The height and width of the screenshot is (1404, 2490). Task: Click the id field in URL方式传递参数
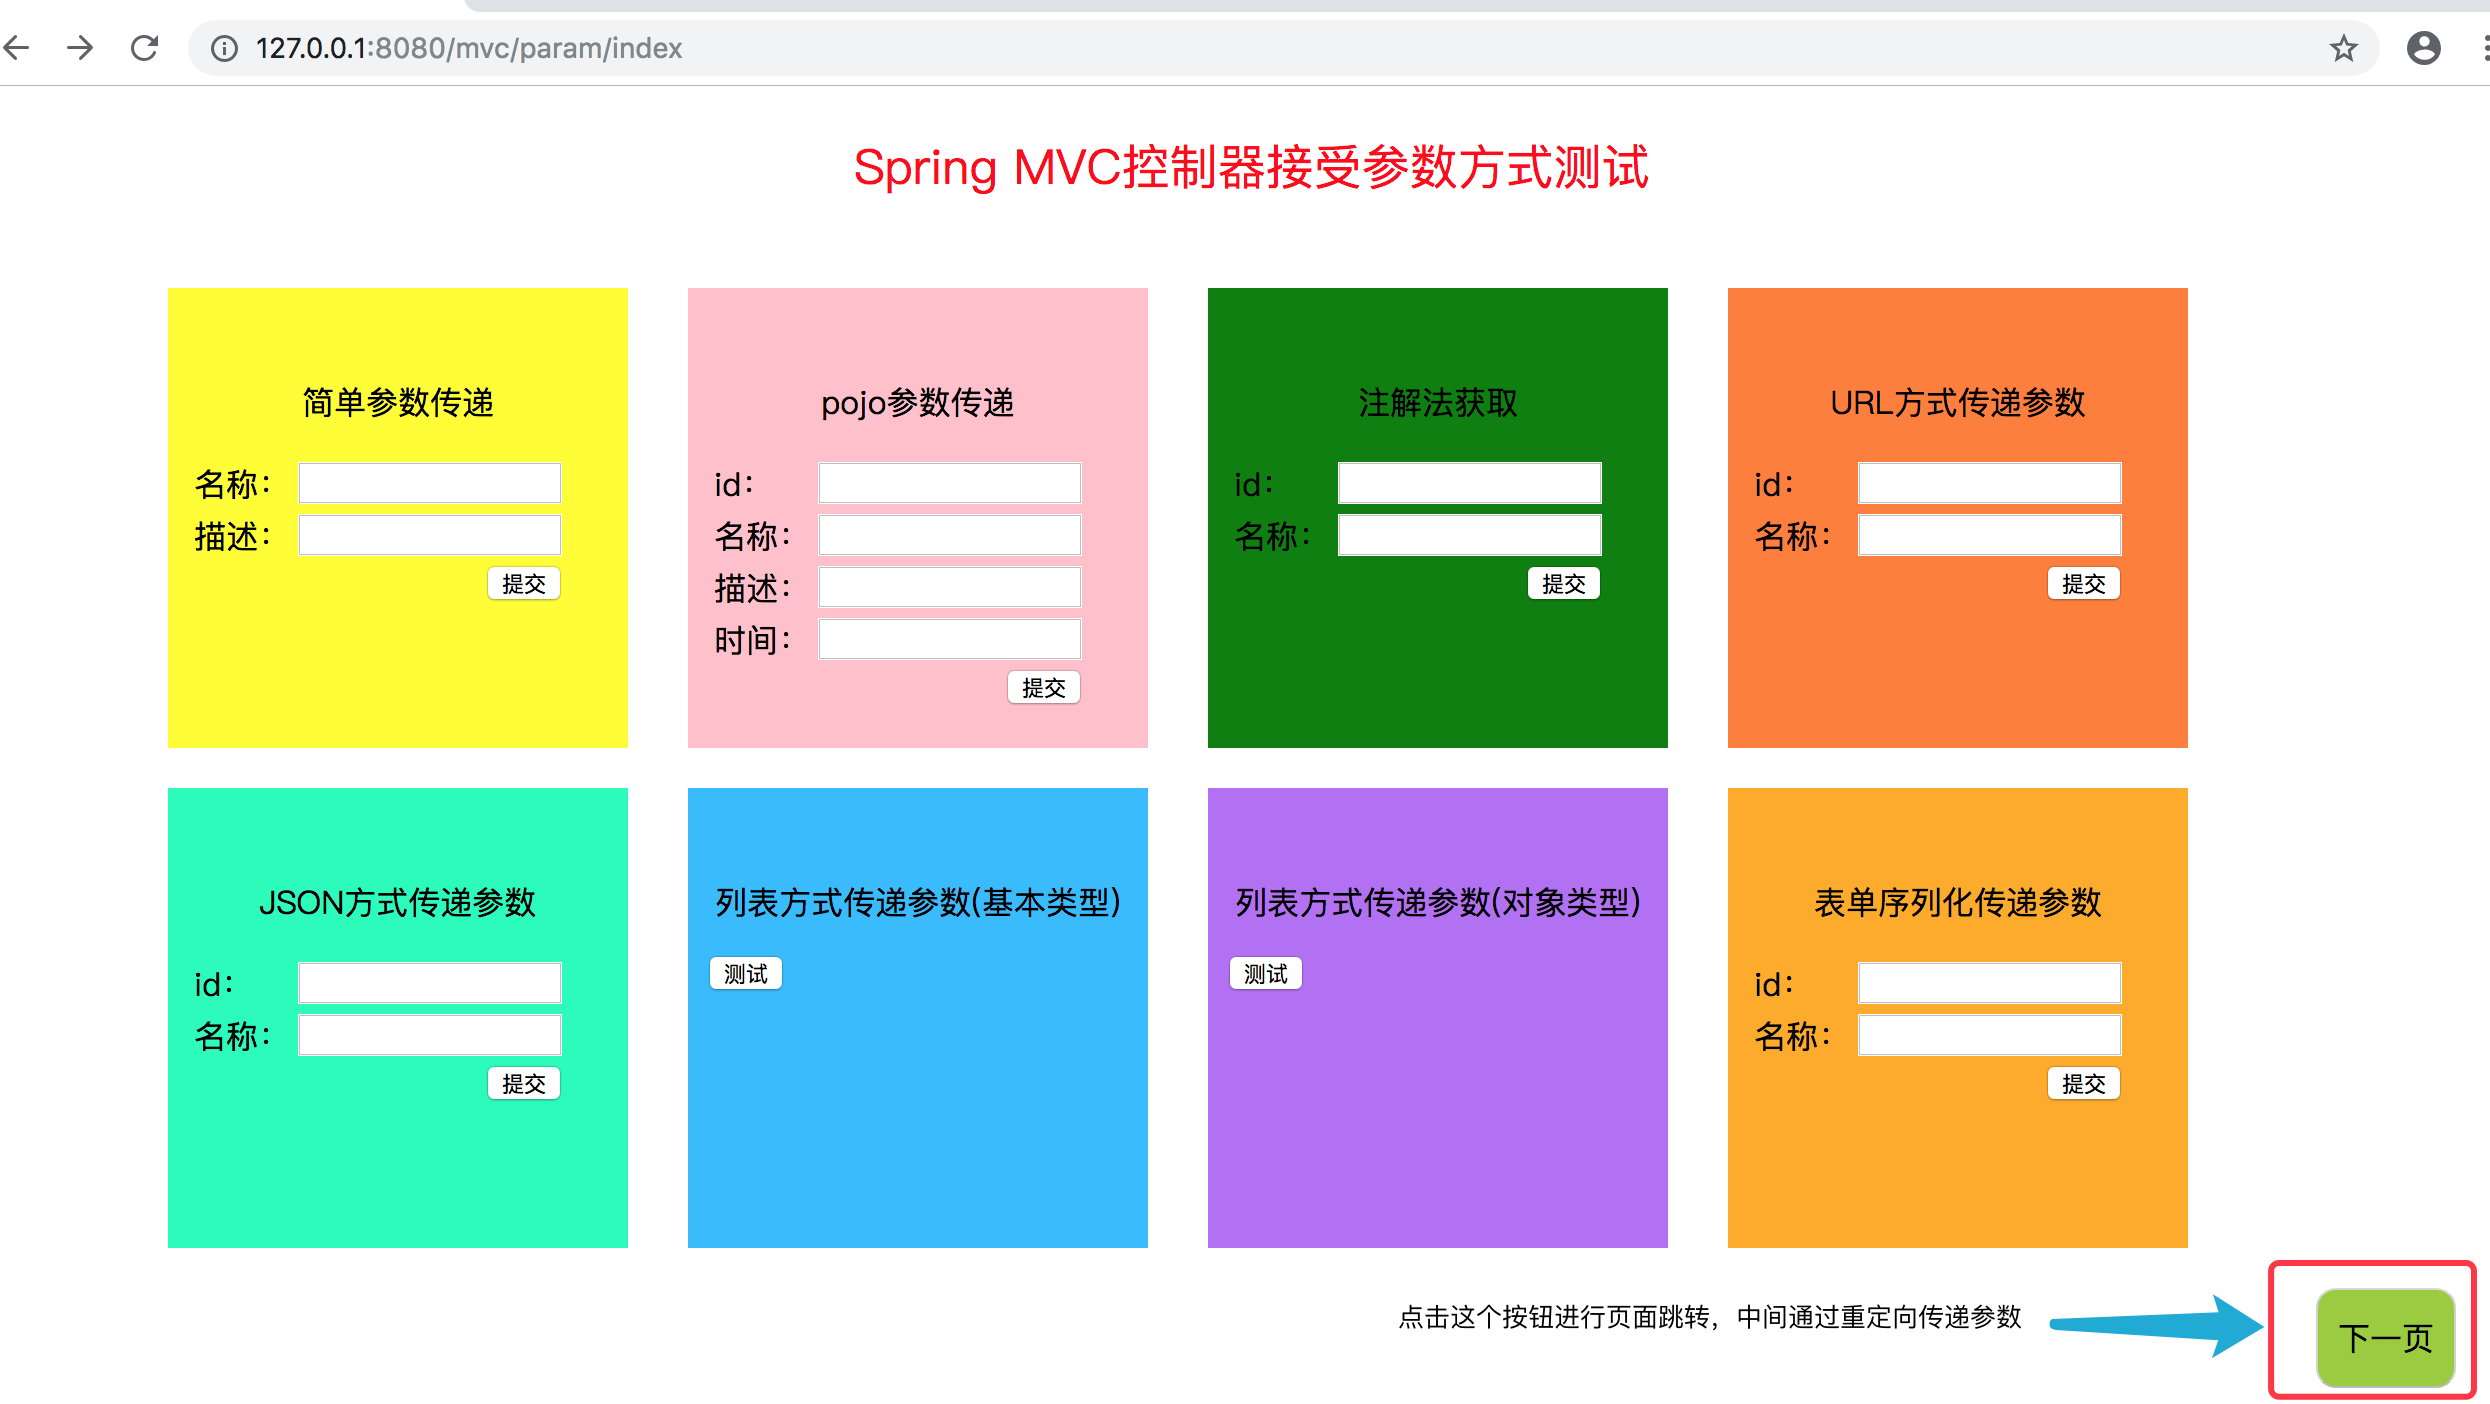tap(1990, 483)
